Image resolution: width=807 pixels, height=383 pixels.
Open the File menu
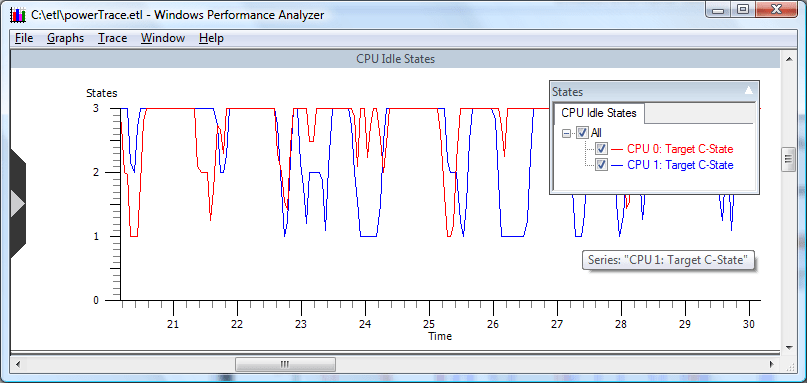[24, 38]
